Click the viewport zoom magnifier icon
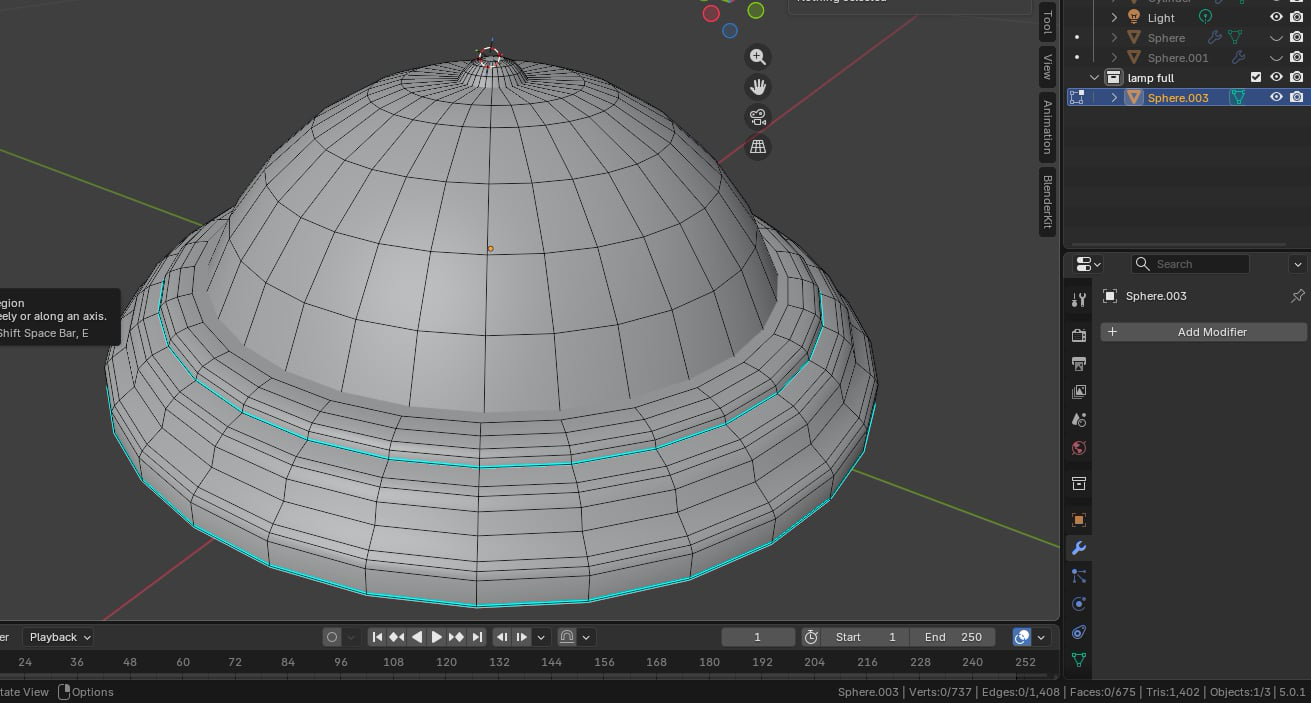This screenshot has height=703, width=1311. [758, 57]
